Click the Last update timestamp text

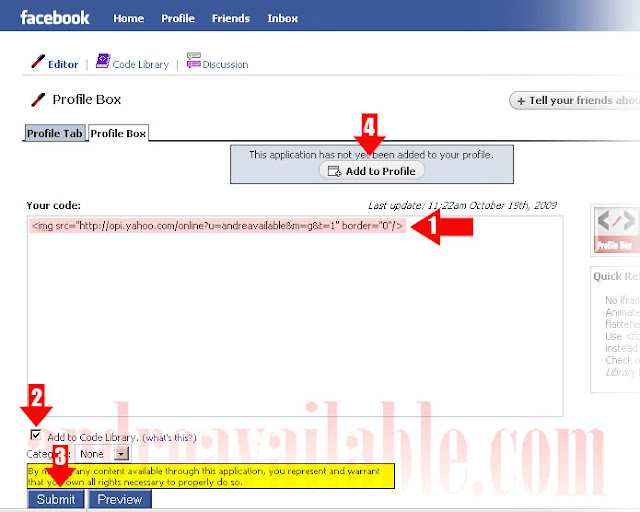(x=462, y=205)
